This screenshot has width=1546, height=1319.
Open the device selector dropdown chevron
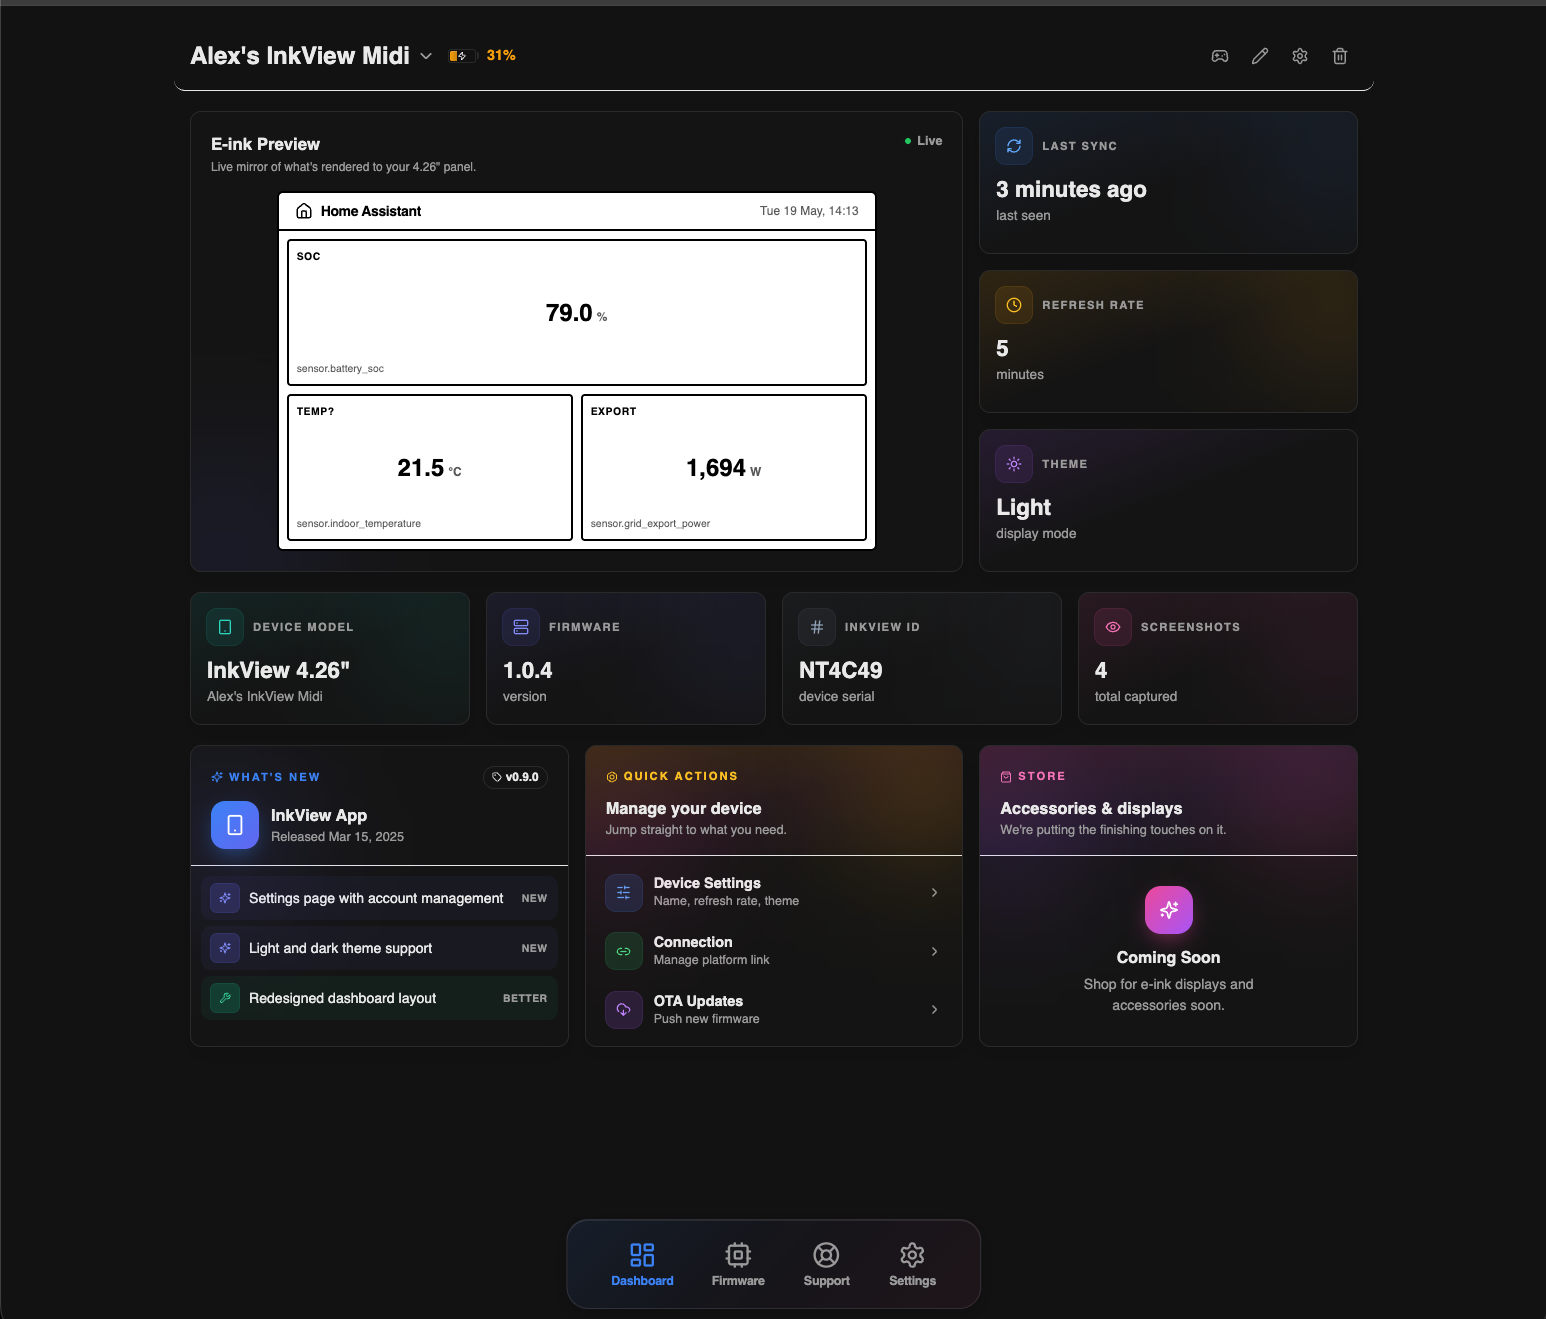pyautogui.click(x=426, y=56)
